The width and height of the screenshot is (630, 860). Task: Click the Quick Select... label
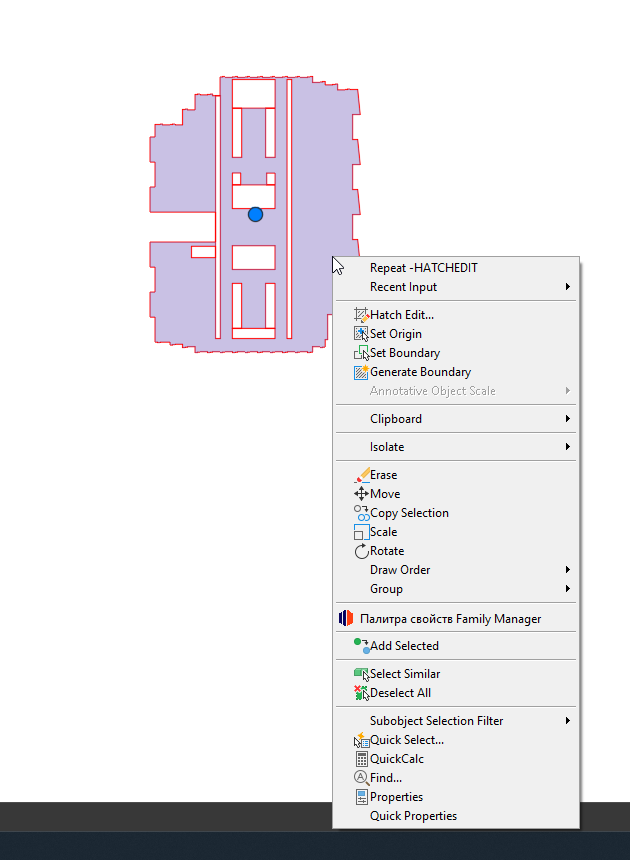coord(407,740)
